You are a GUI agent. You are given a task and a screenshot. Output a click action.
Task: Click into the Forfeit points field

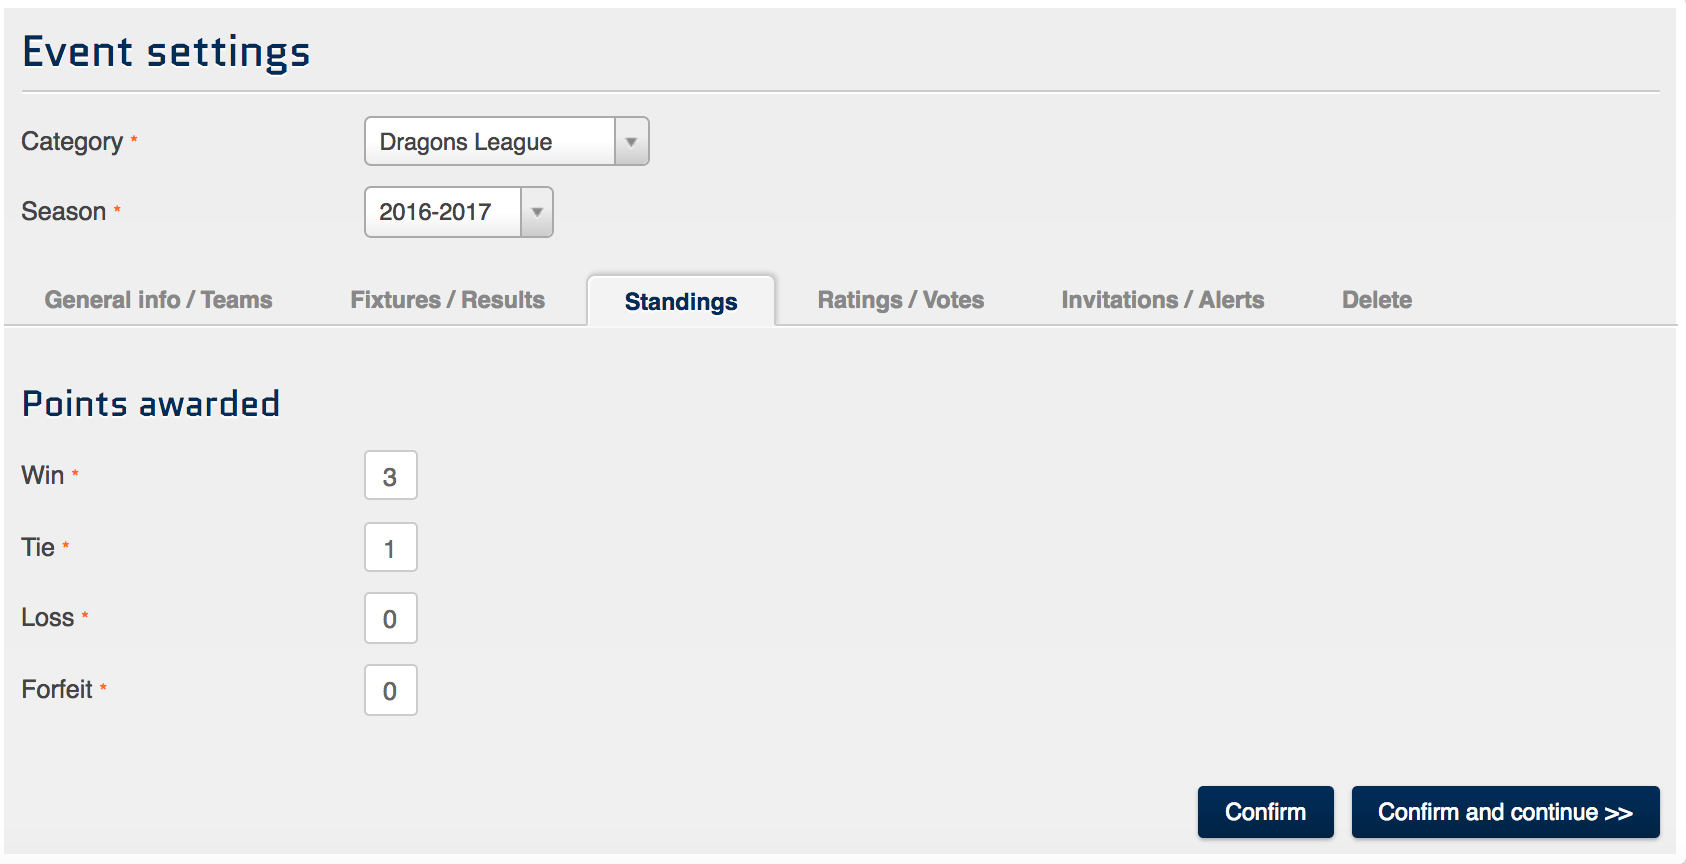[390, 691]
